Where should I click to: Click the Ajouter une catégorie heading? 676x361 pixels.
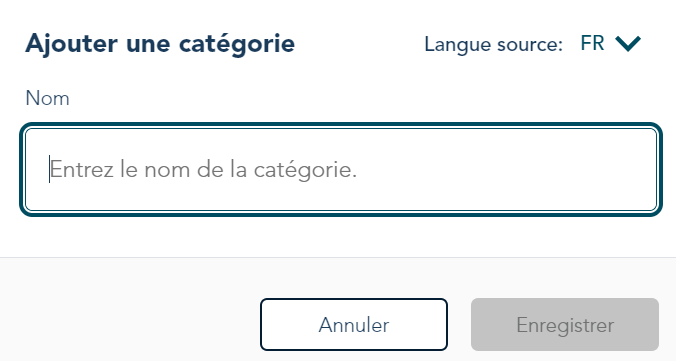tap(160, 44)
